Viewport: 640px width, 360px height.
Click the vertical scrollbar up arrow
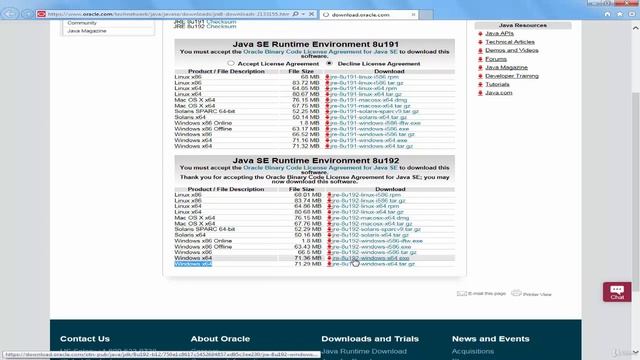pyautogui.click(x=635, y=28)
